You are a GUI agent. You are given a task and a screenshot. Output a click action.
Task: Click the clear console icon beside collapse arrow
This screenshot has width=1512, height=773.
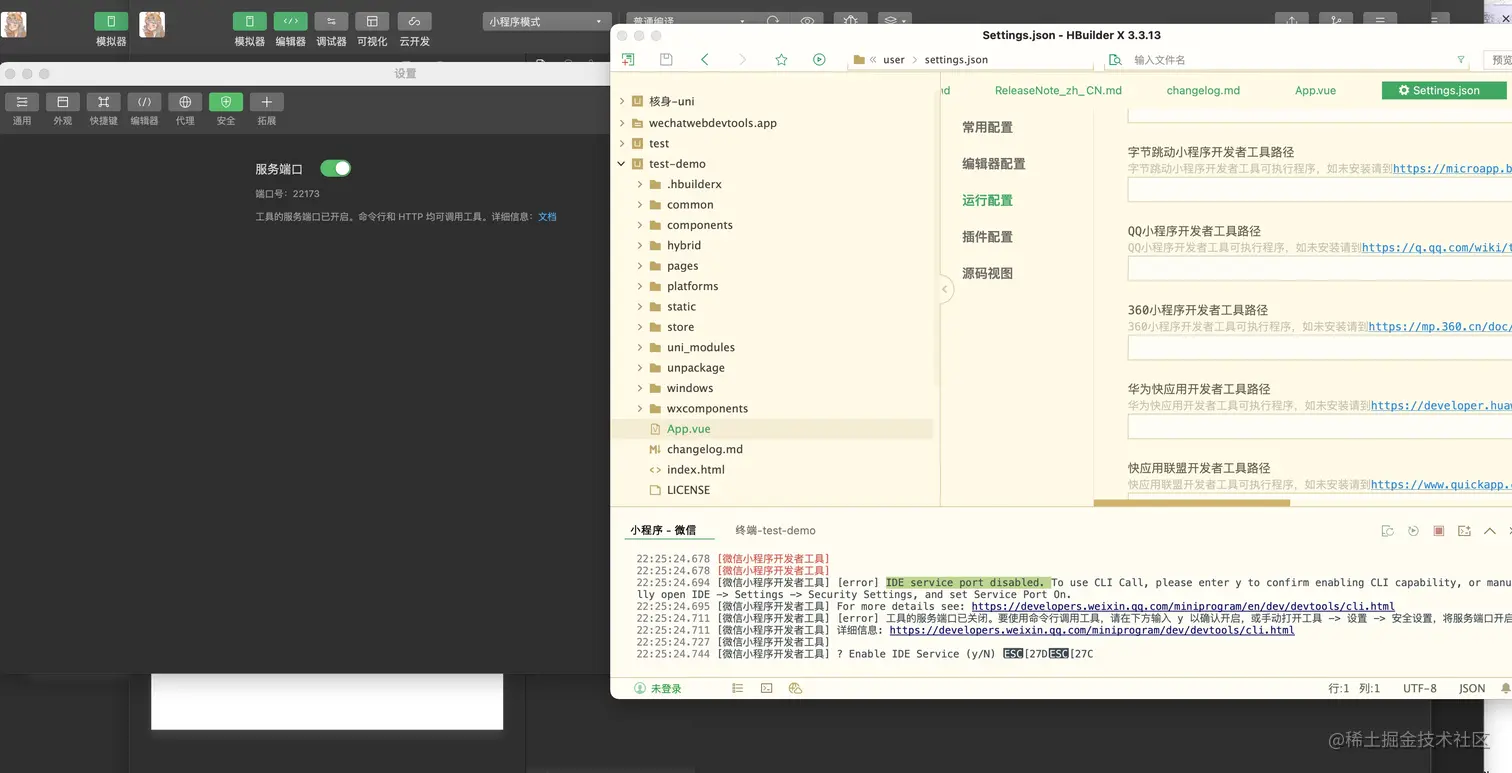(x=1464, y=531)
